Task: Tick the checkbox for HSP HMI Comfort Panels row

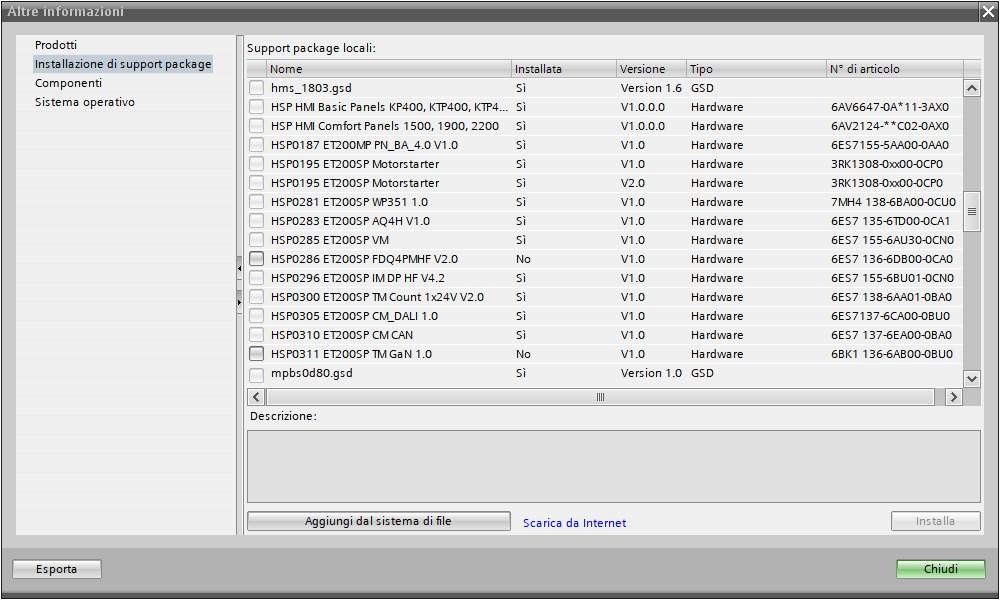Action: [256, 126]
